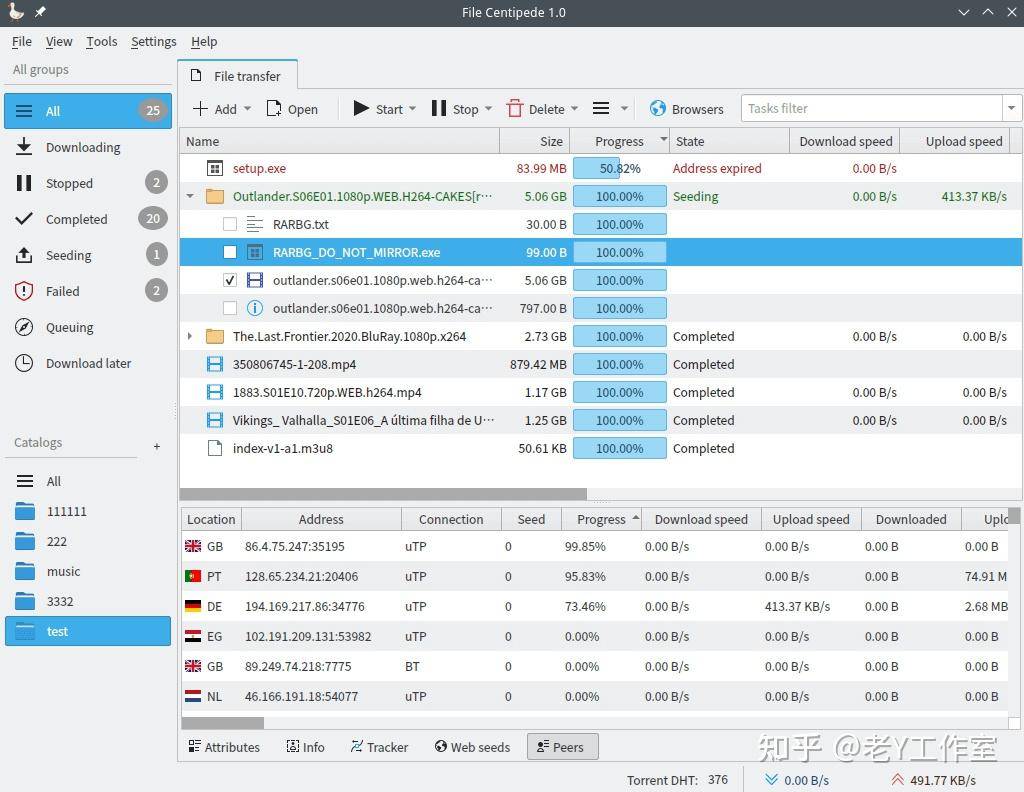Sort task list by Size column
This screenshot has height=792, width=1024.
[535, 141]
